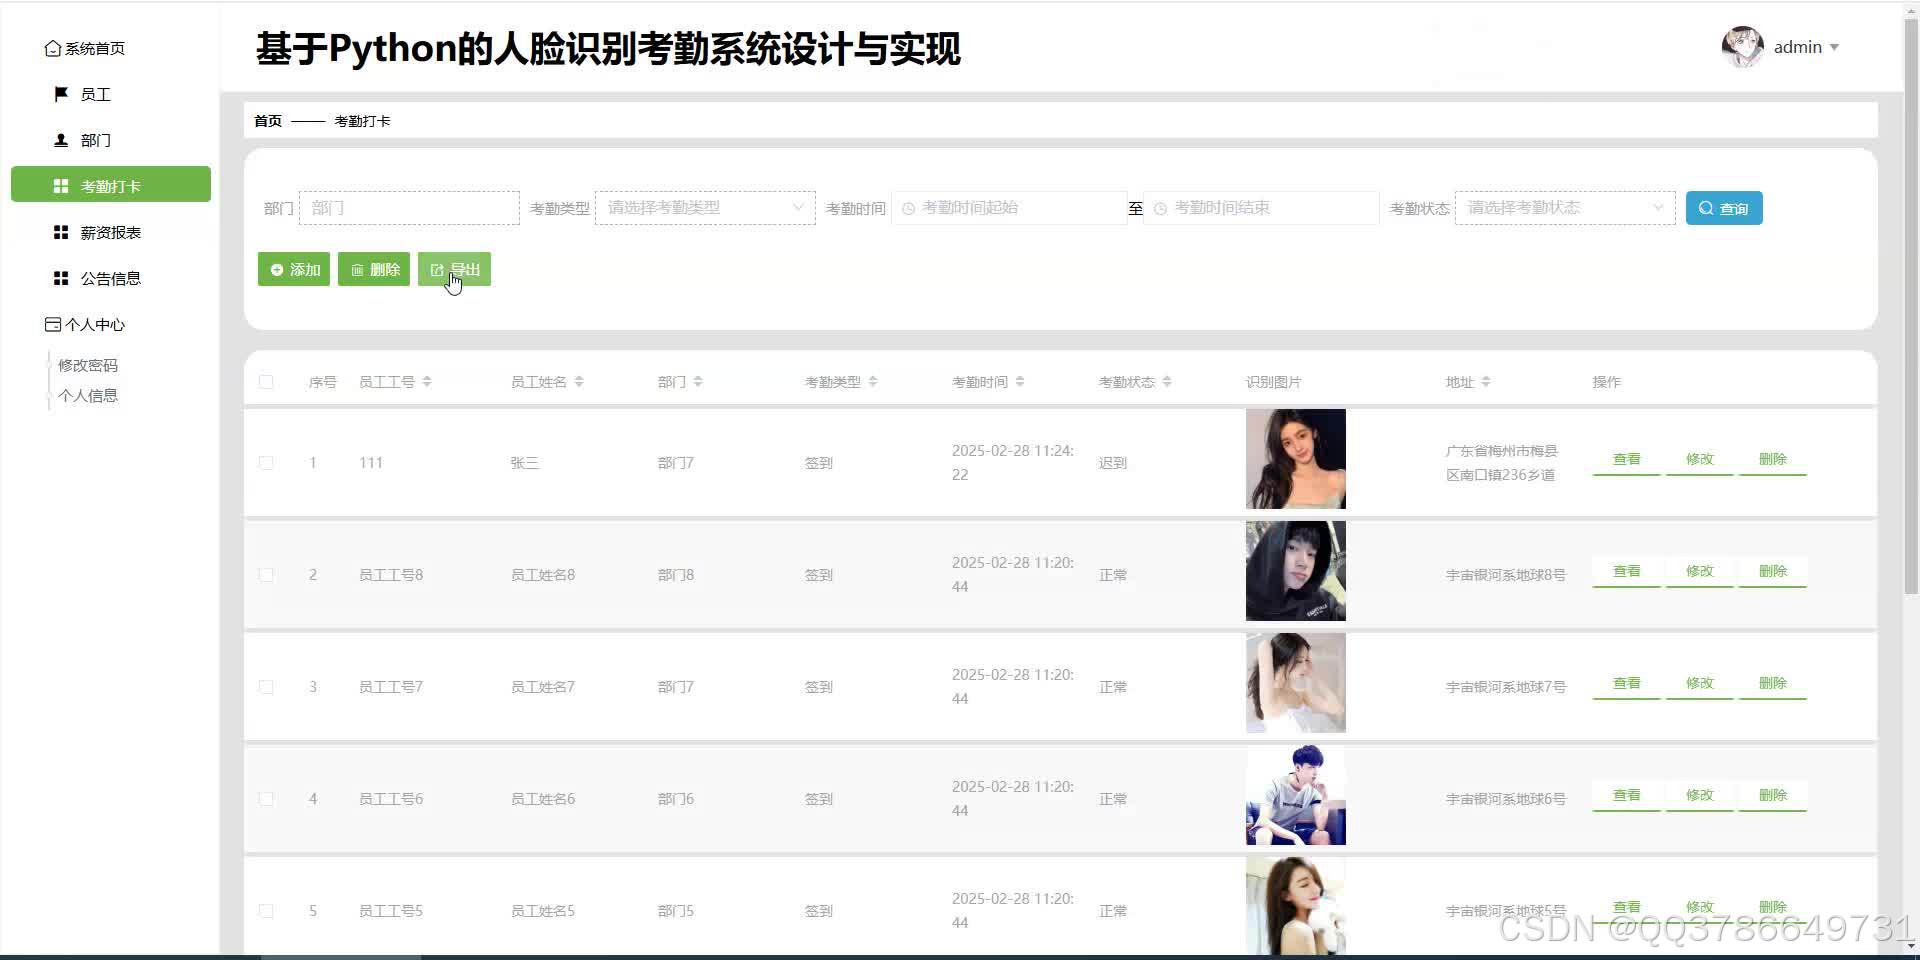Open the 部门 person icon
1920x960 pixels.
pos(60,140)
